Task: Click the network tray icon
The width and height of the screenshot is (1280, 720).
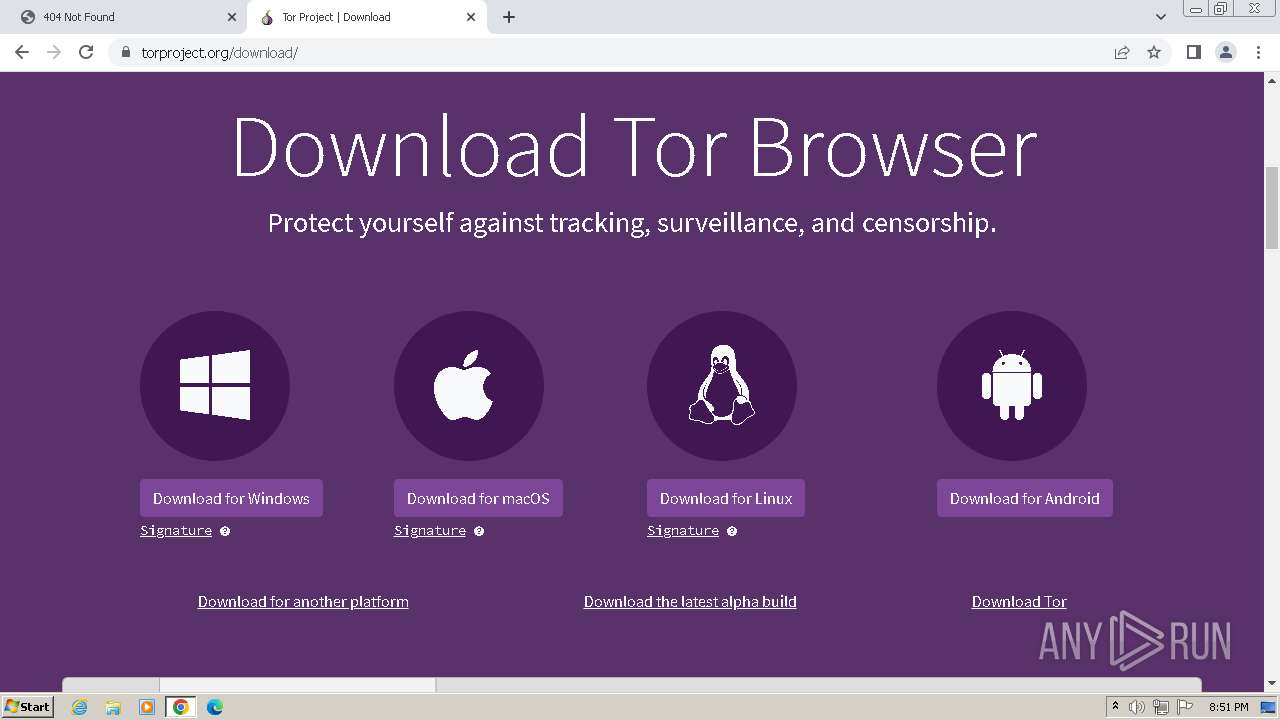Action: 1161,707
